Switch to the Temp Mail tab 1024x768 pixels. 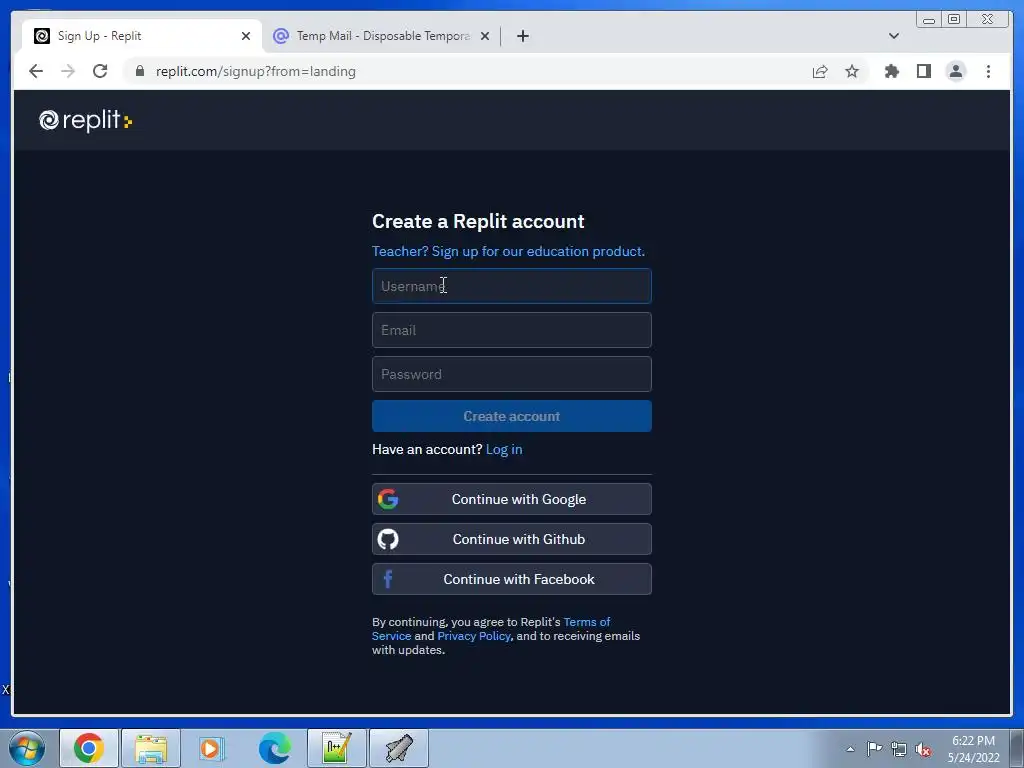click(382, 36)
